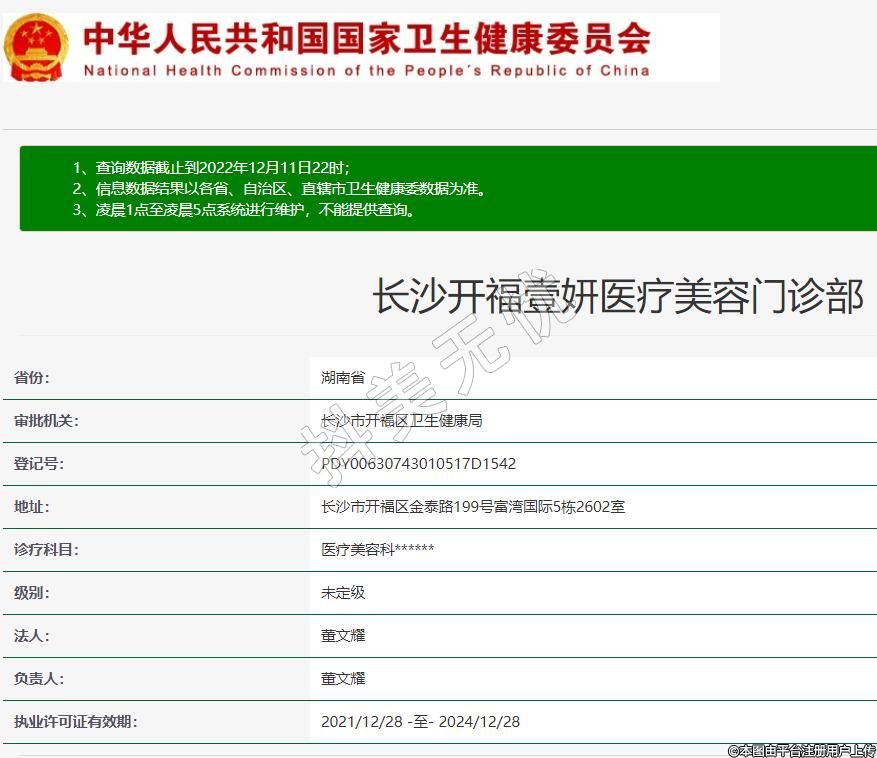Click 董文耀 in the 负责人 row

point(343,679)
